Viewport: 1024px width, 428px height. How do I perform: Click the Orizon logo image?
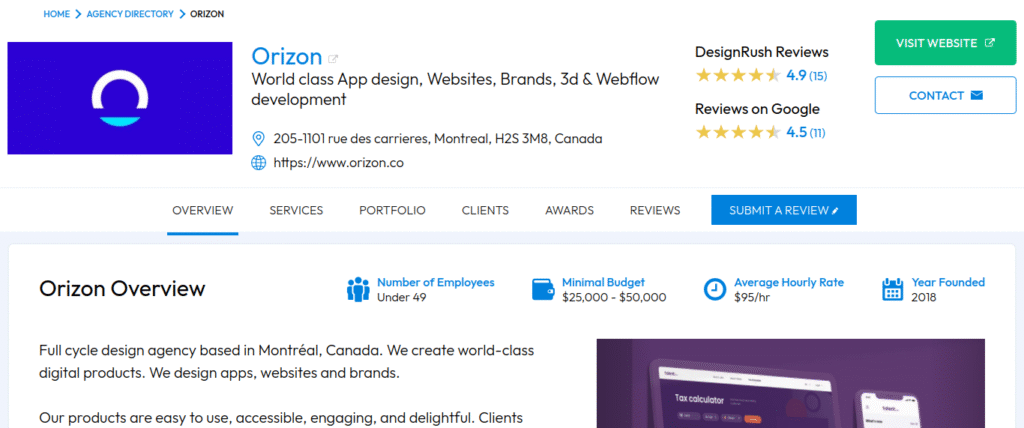click(121, 98)
